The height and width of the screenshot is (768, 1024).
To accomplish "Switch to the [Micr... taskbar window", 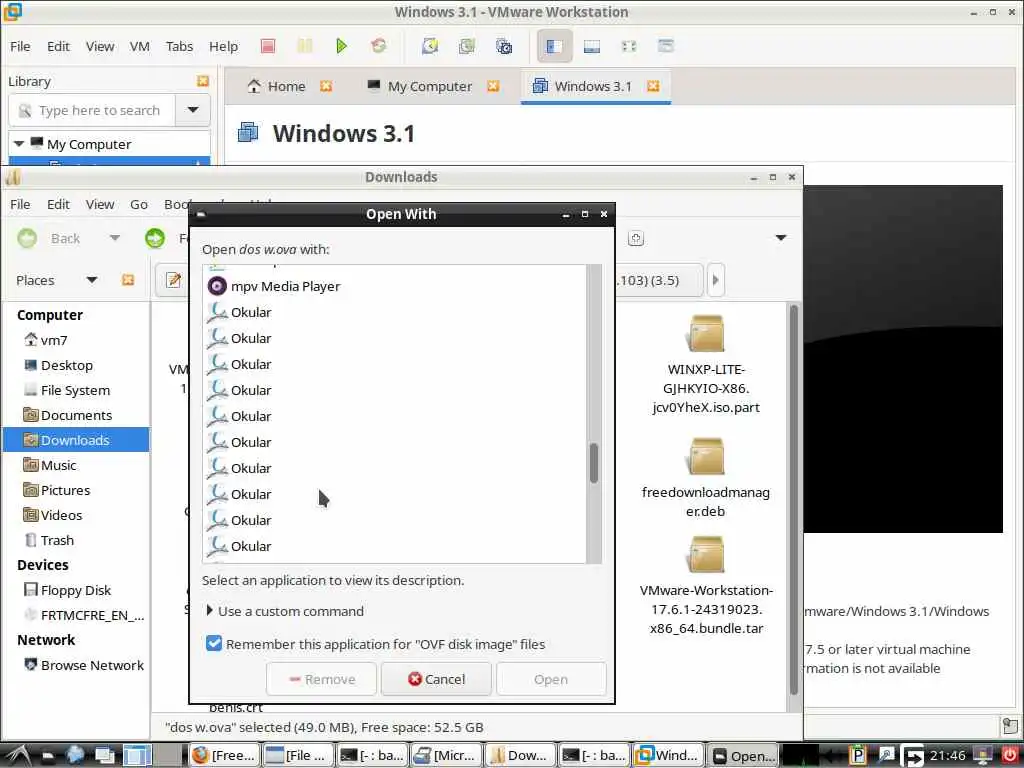I will [x=445, y=756].
